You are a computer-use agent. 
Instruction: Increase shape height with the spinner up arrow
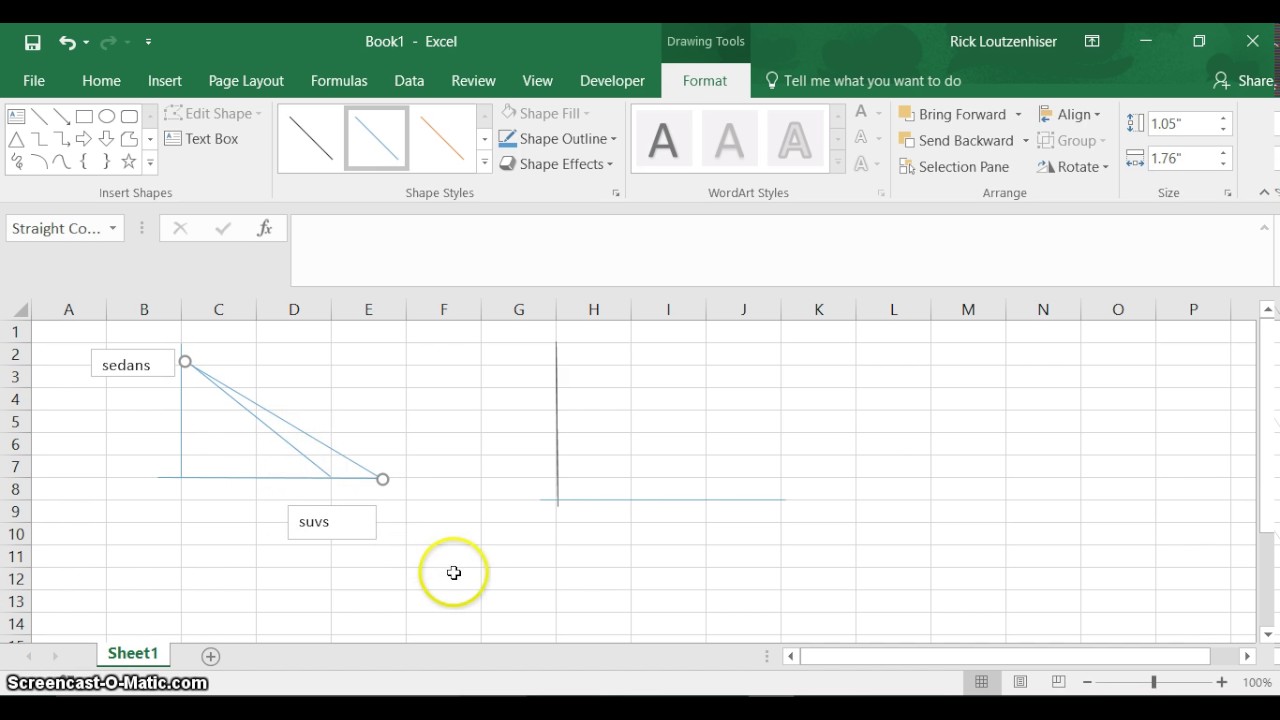click(1223, 118)
